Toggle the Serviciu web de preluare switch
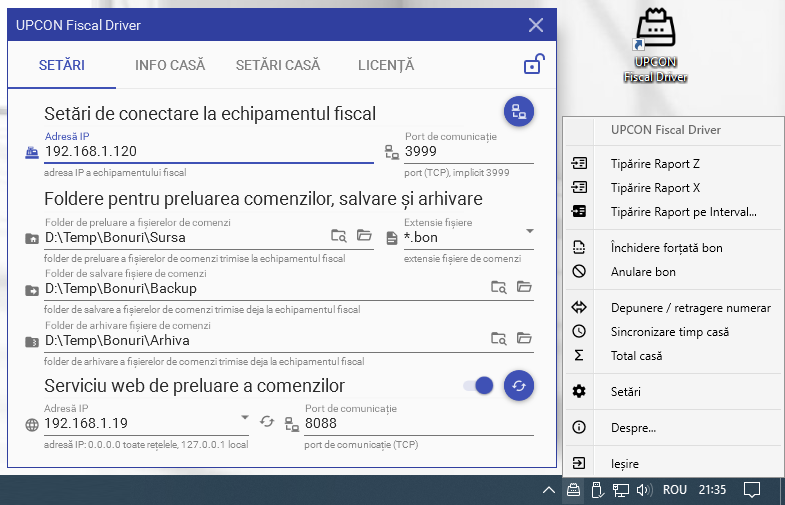 click(478, 385)
